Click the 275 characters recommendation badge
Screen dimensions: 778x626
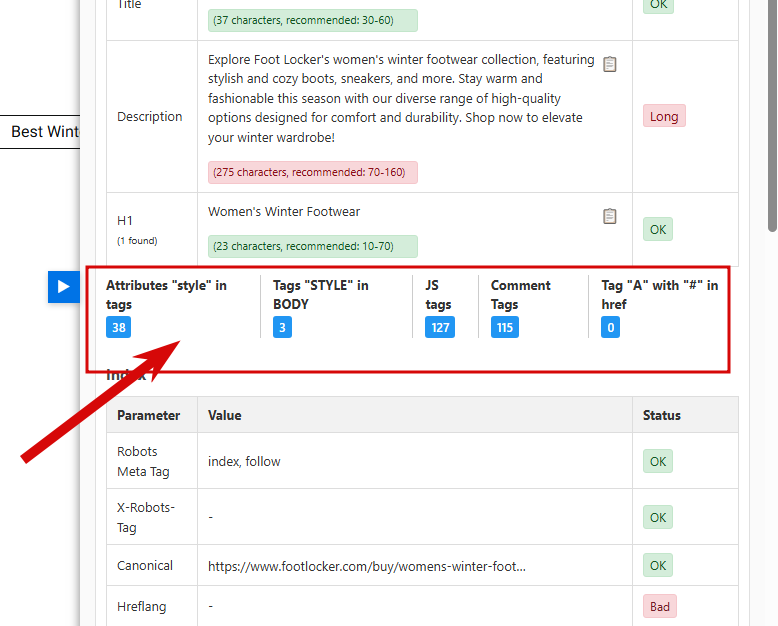(x=312, y=172)
